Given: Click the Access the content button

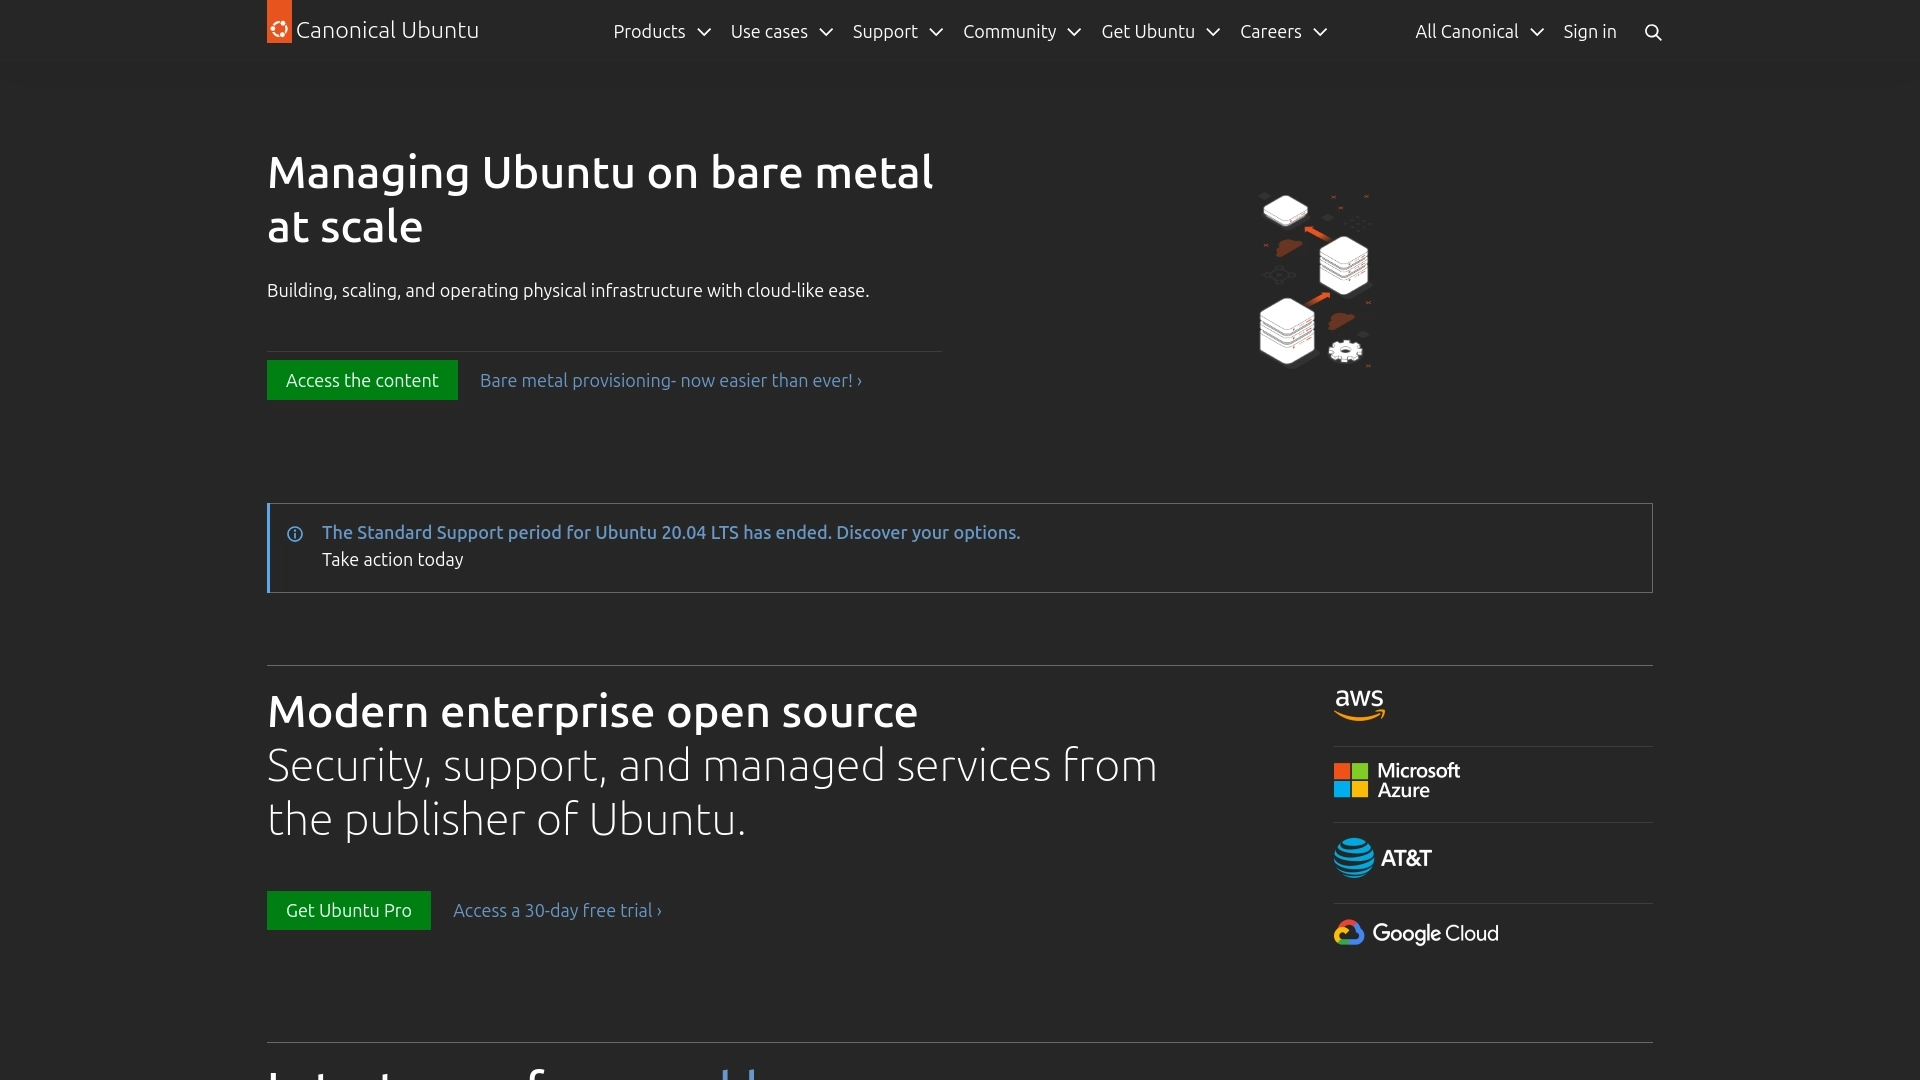Looking at the screenshot, I should tap(362, 380).
